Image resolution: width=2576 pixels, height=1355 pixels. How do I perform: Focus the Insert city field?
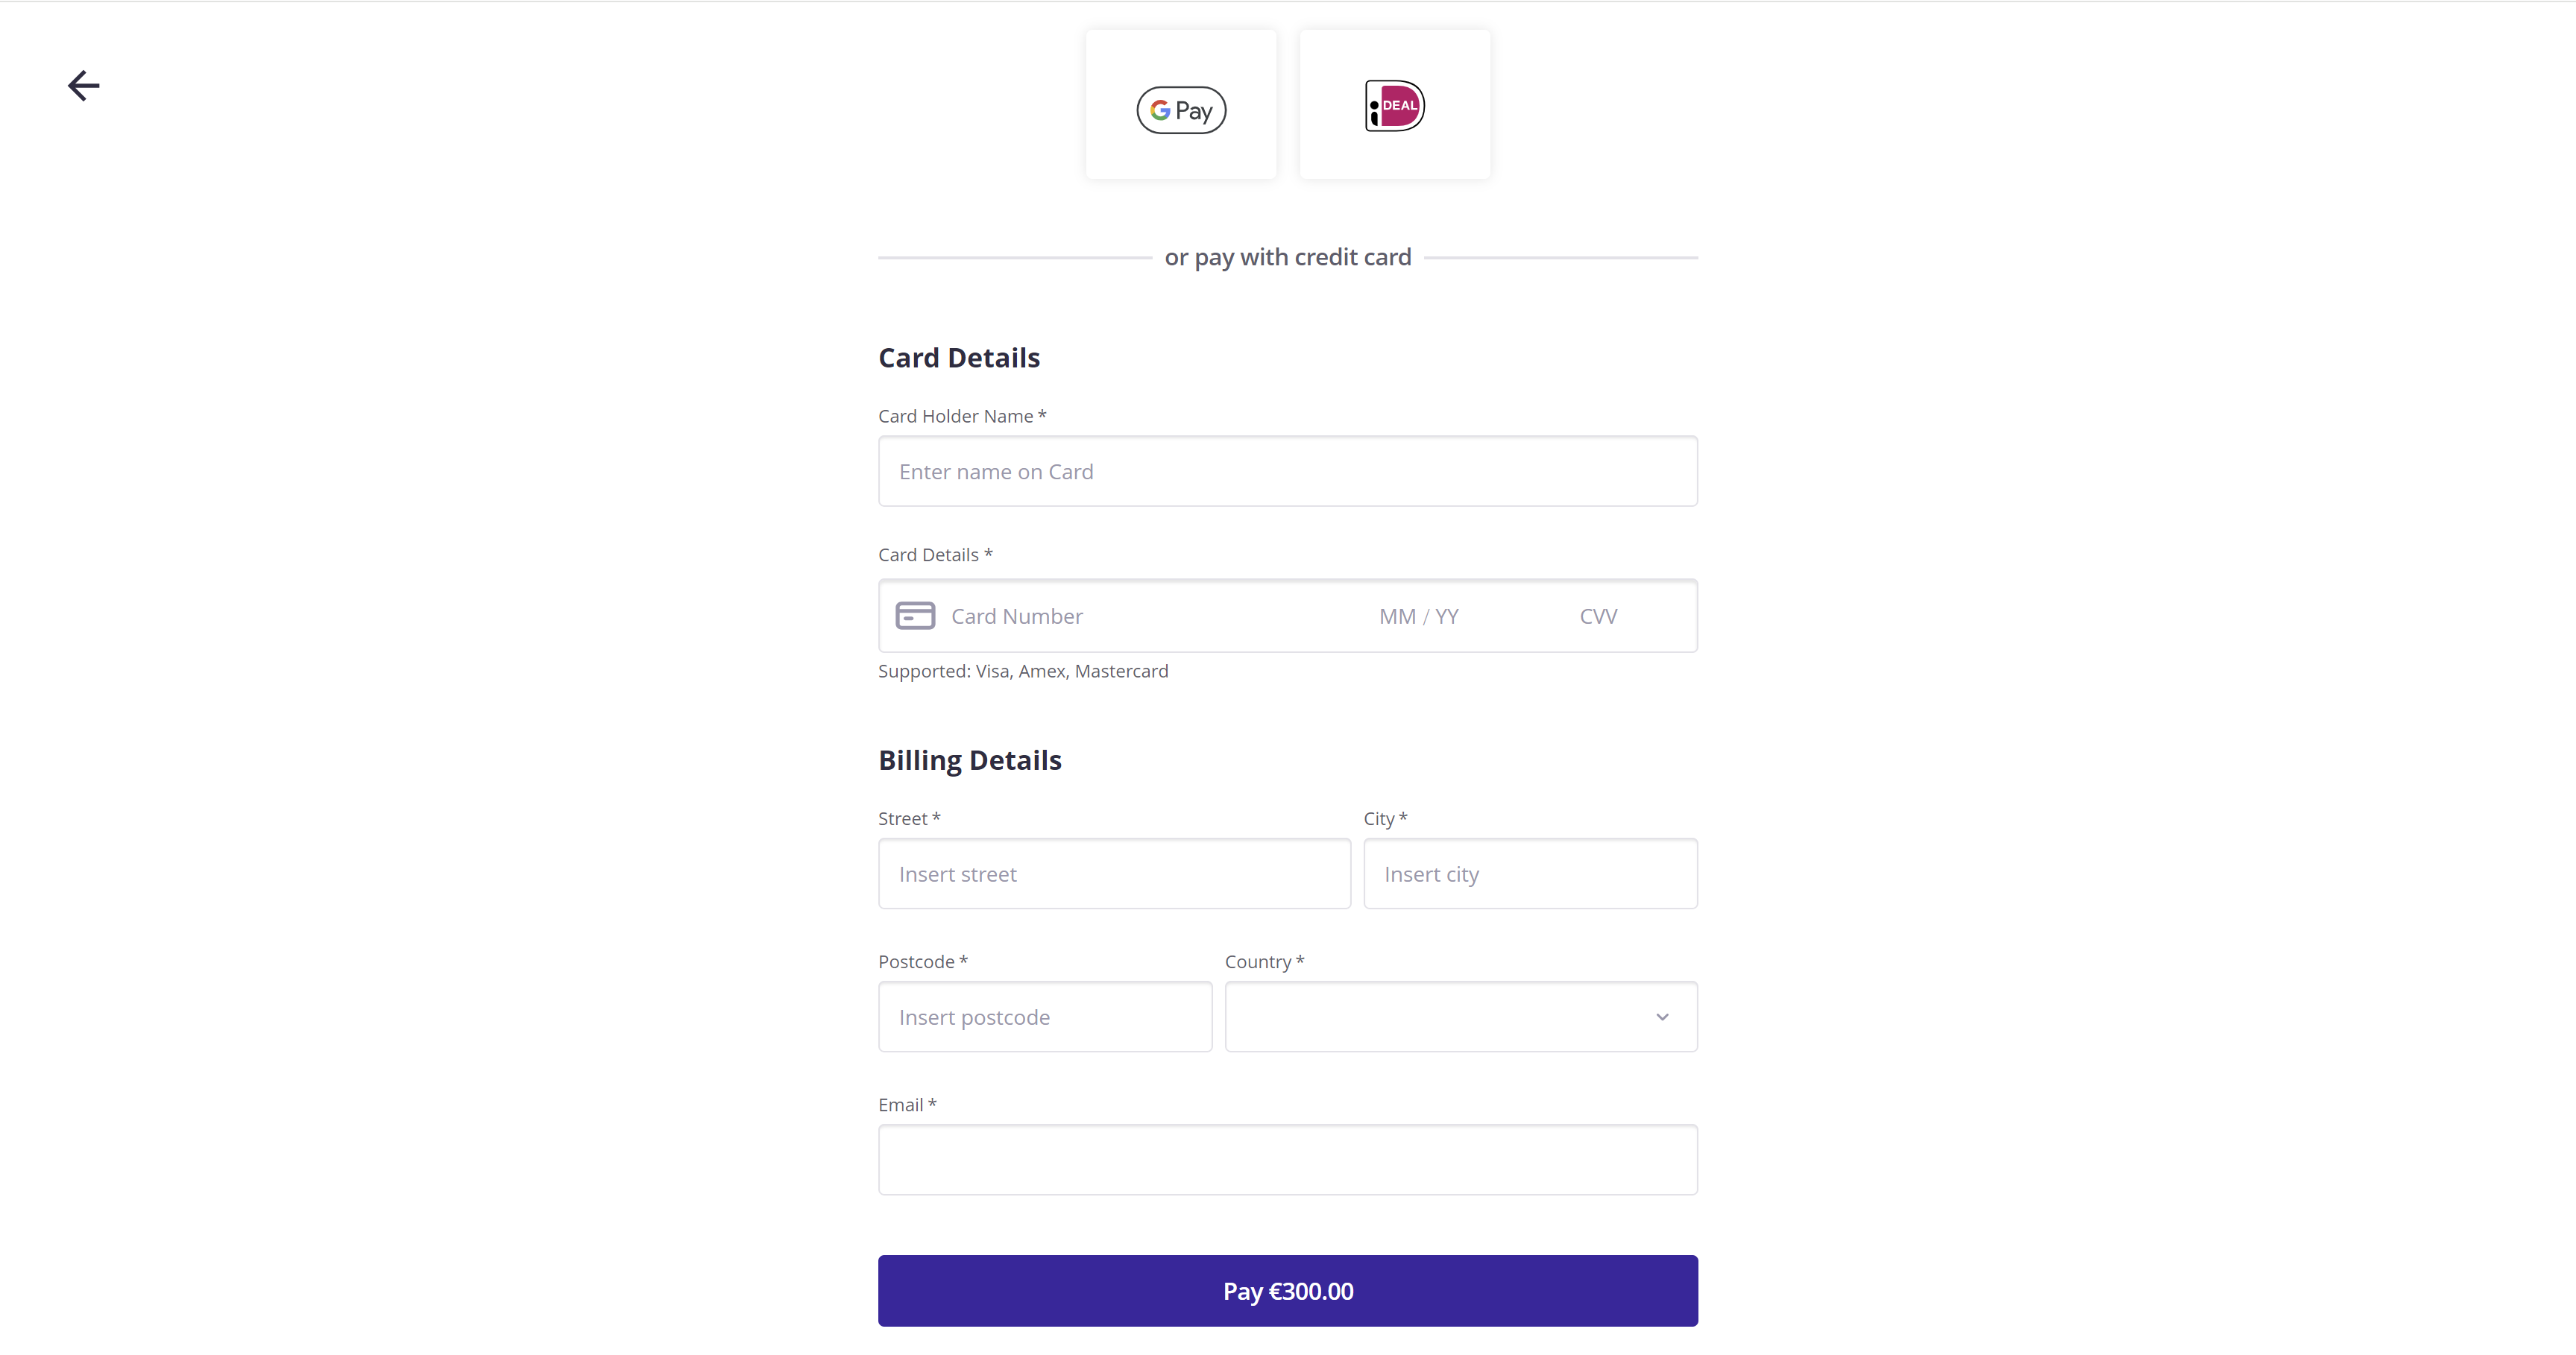coord(1530,873)
